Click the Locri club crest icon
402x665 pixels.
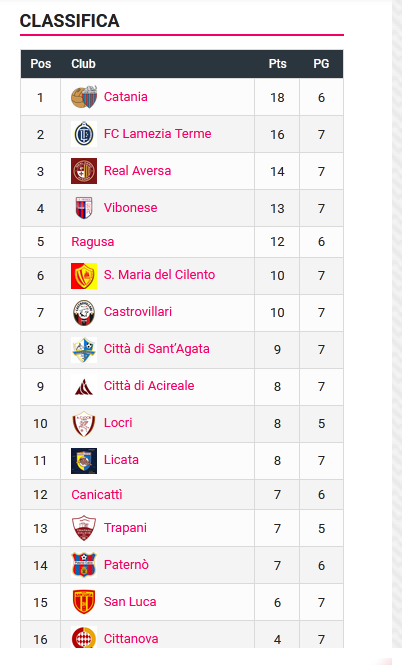coord(84,423)
